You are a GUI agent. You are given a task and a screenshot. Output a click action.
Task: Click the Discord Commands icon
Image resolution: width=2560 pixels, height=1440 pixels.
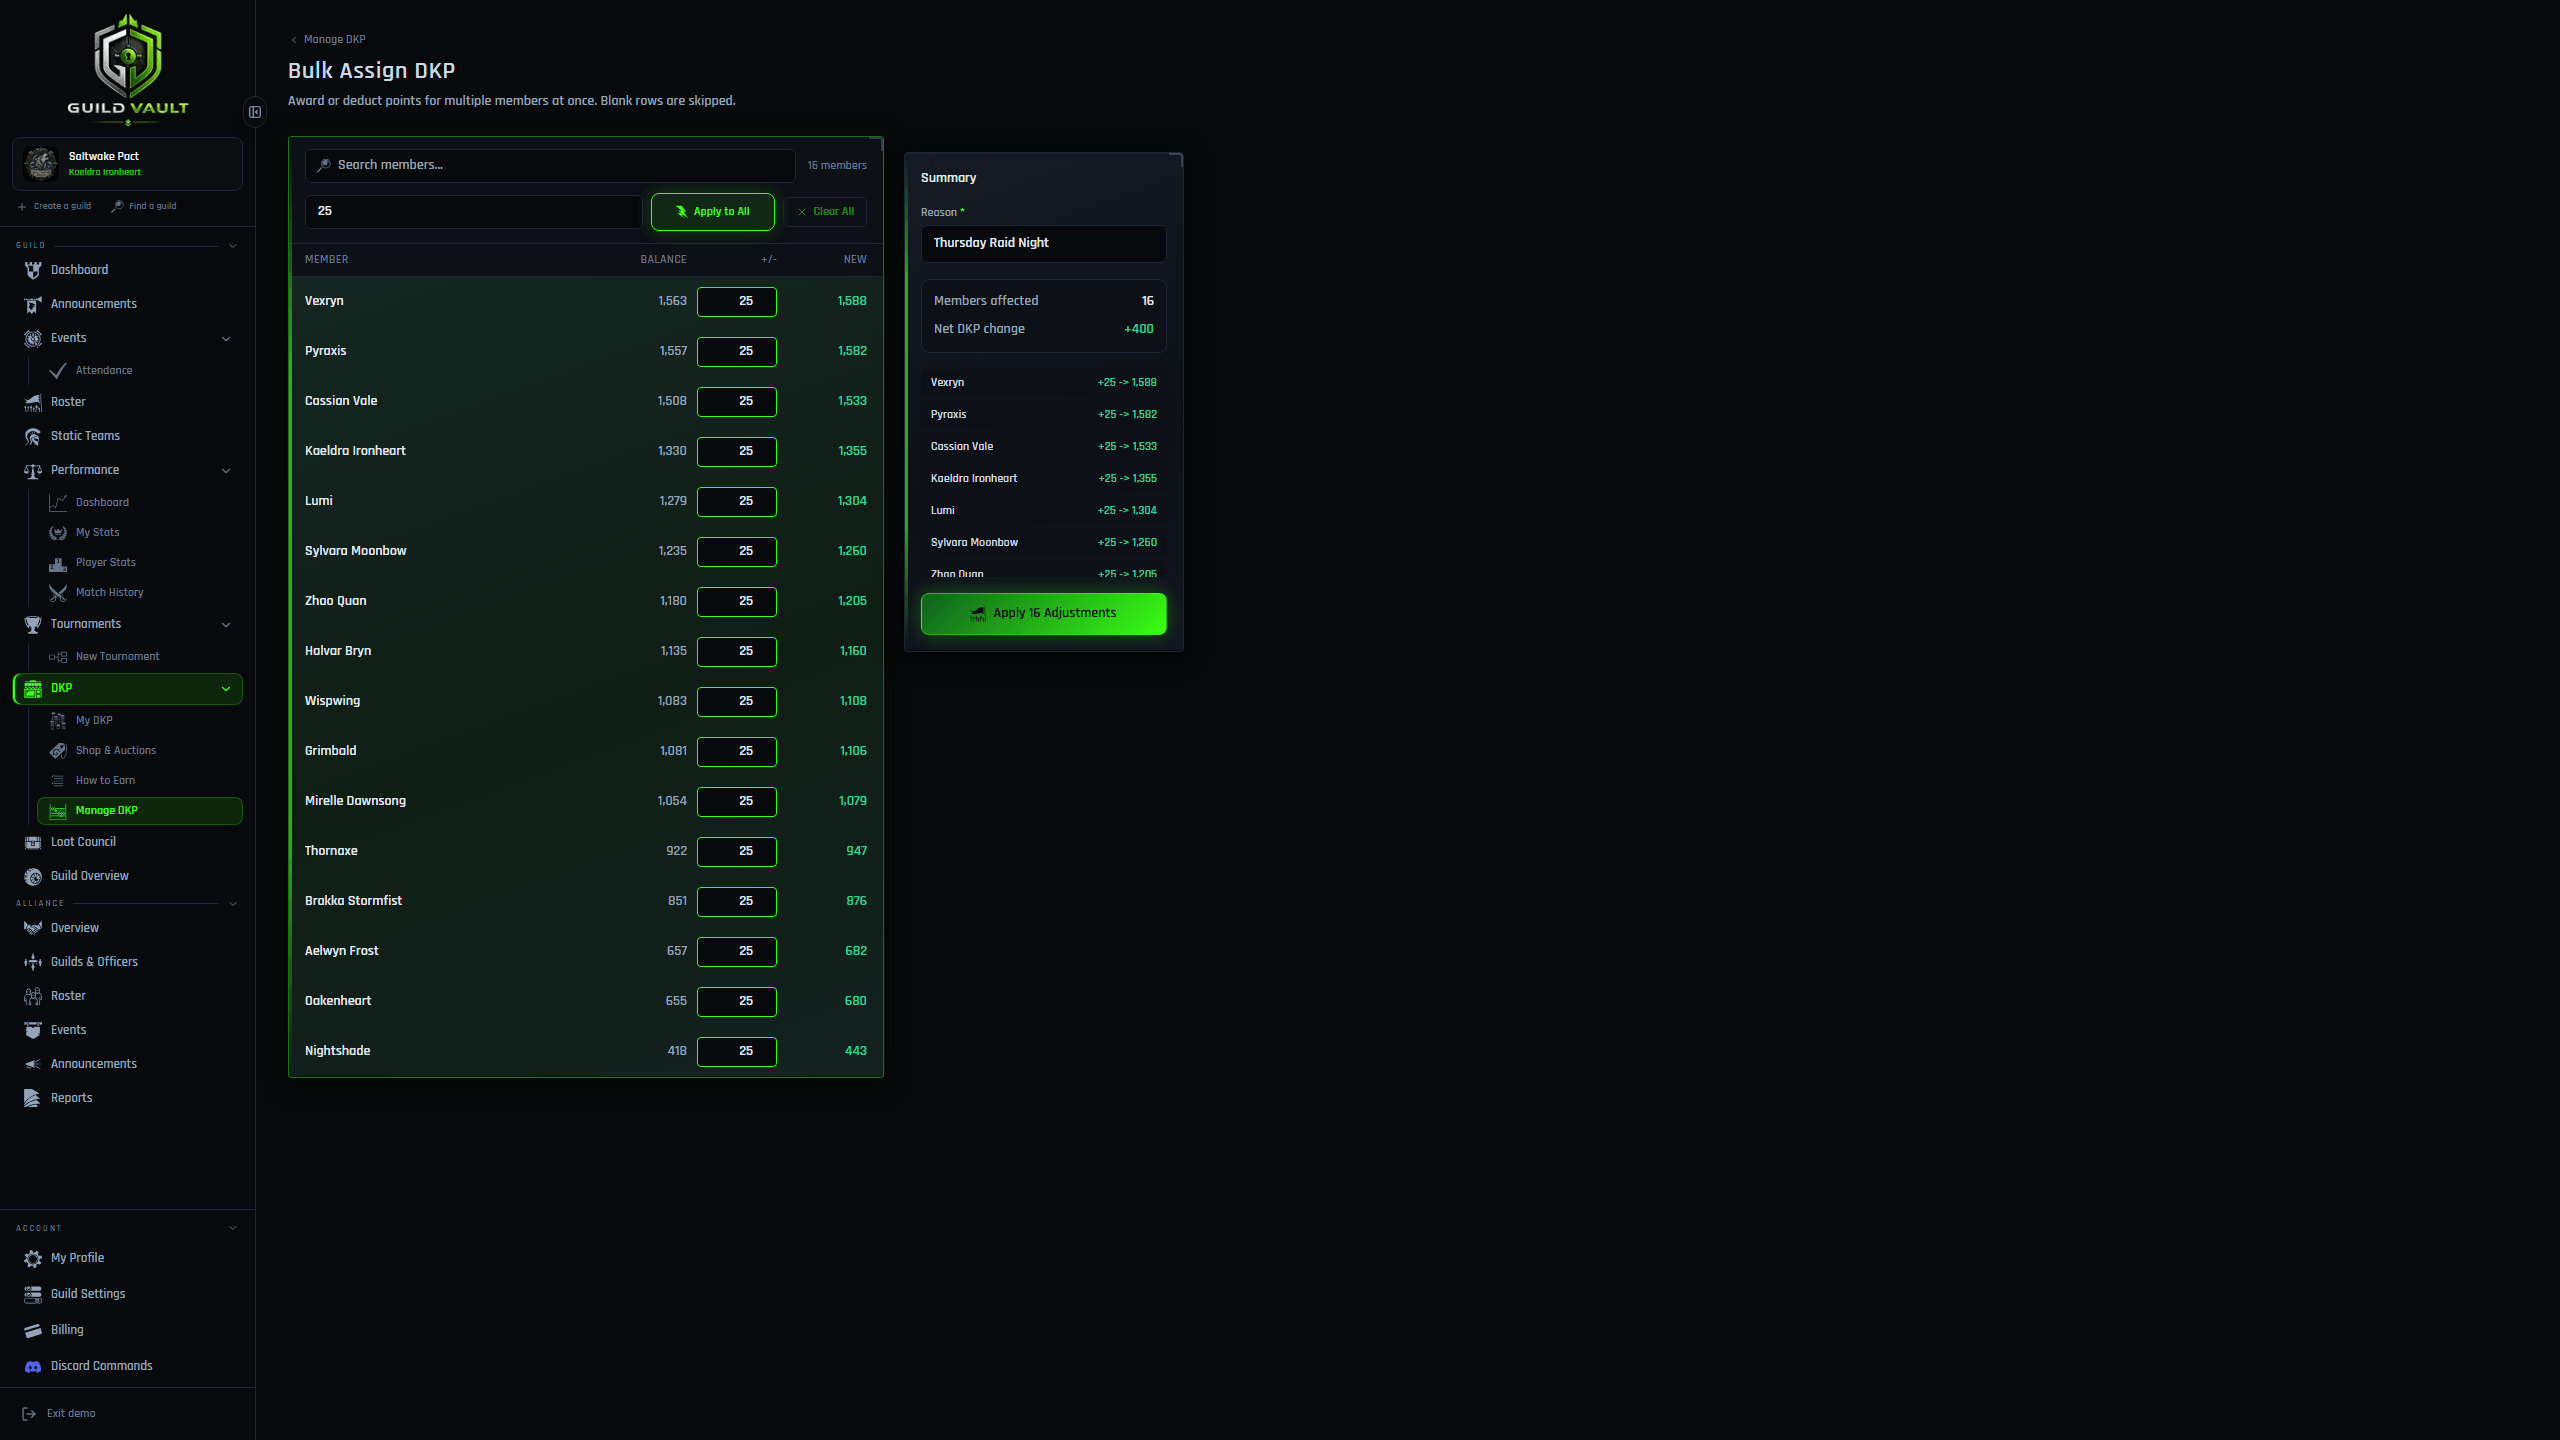click(x=33, y=1366)
